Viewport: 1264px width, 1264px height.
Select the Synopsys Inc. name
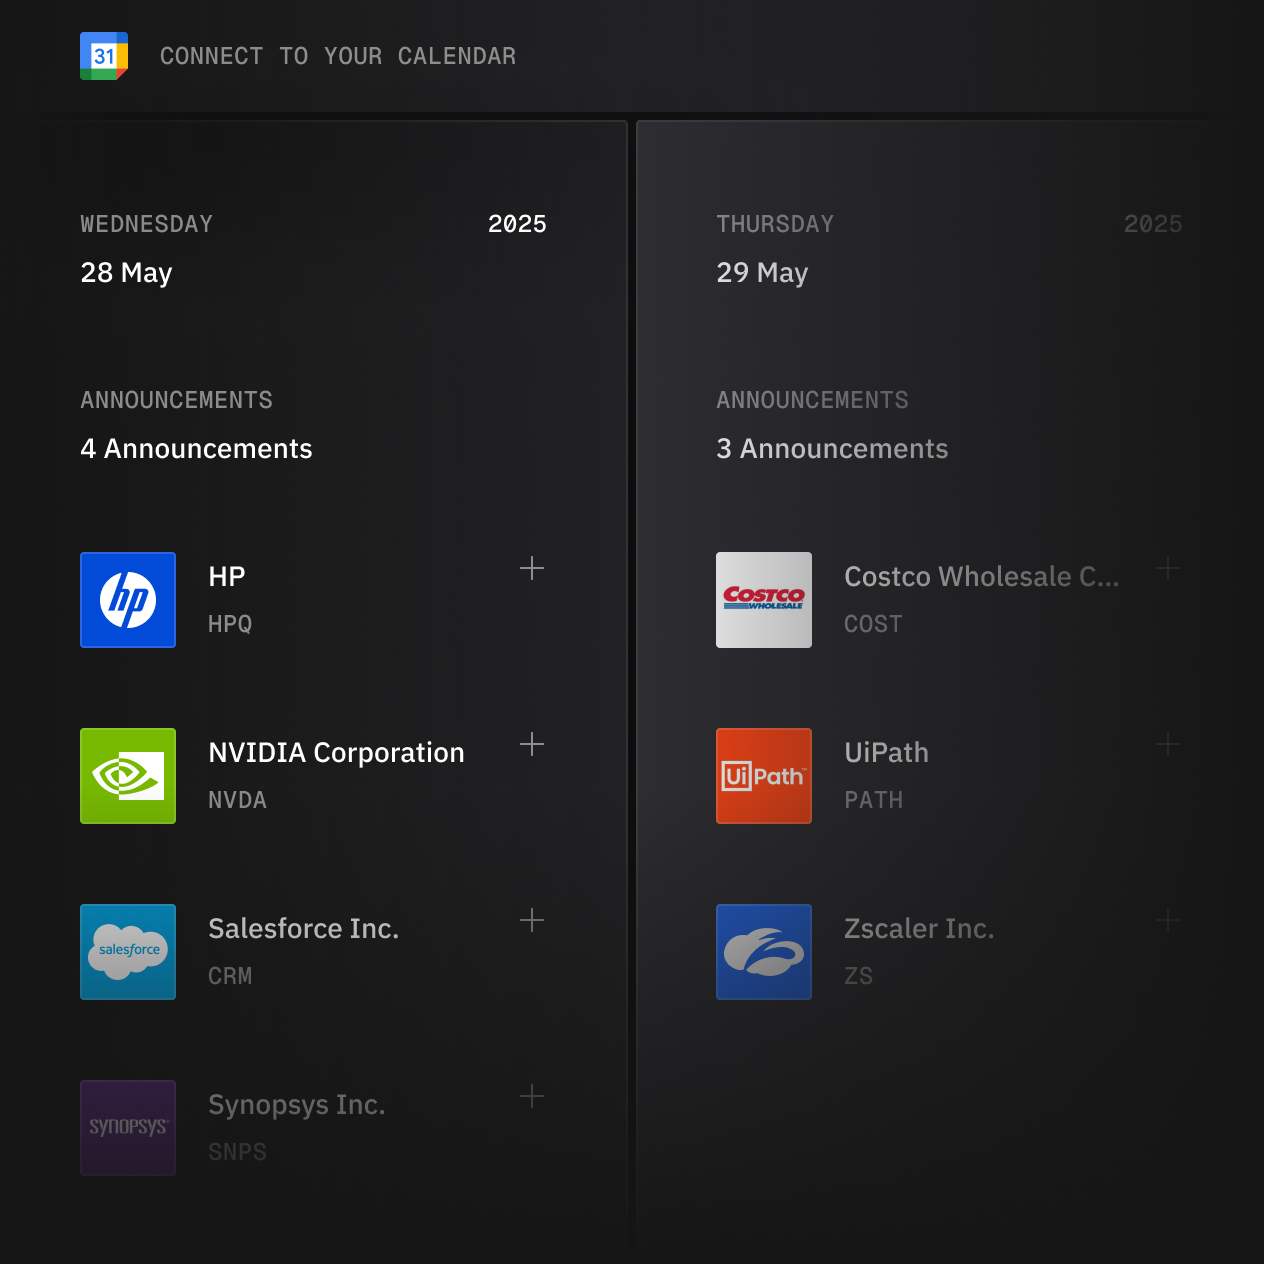coord(297,1105)
